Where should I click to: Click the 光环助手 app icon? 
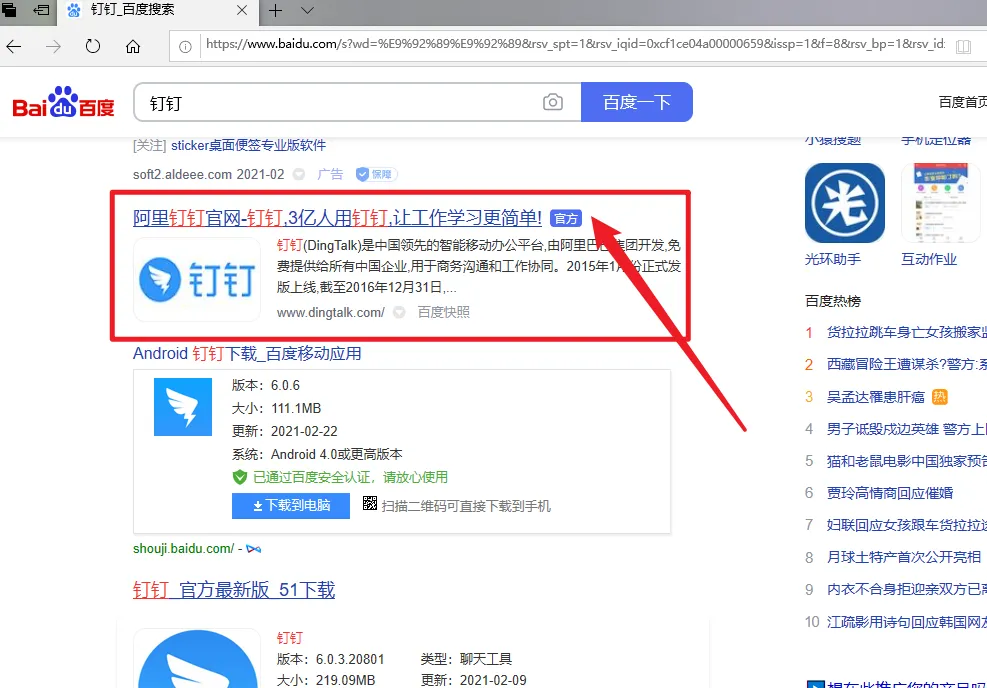click(x=844, y=204)
